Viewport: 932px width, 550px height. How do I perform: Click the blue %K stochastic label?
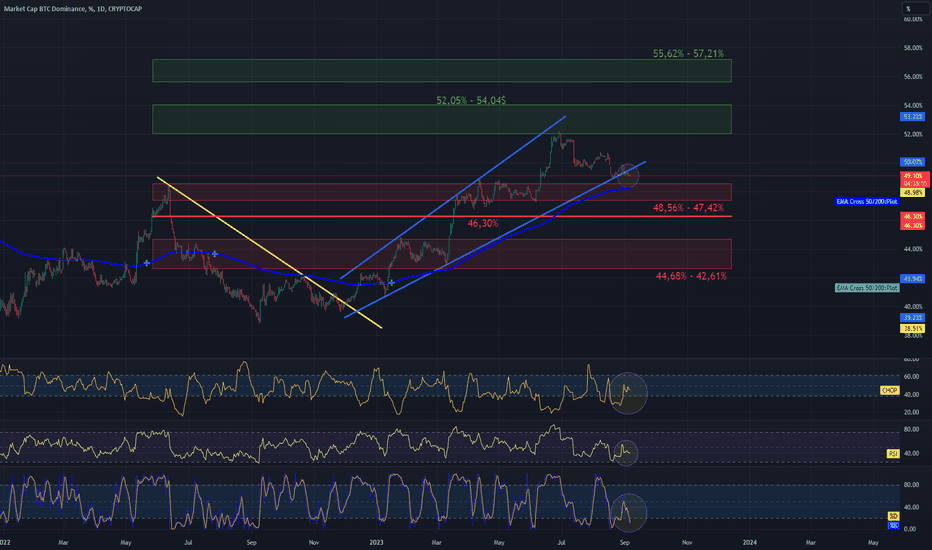coord(893,525)
